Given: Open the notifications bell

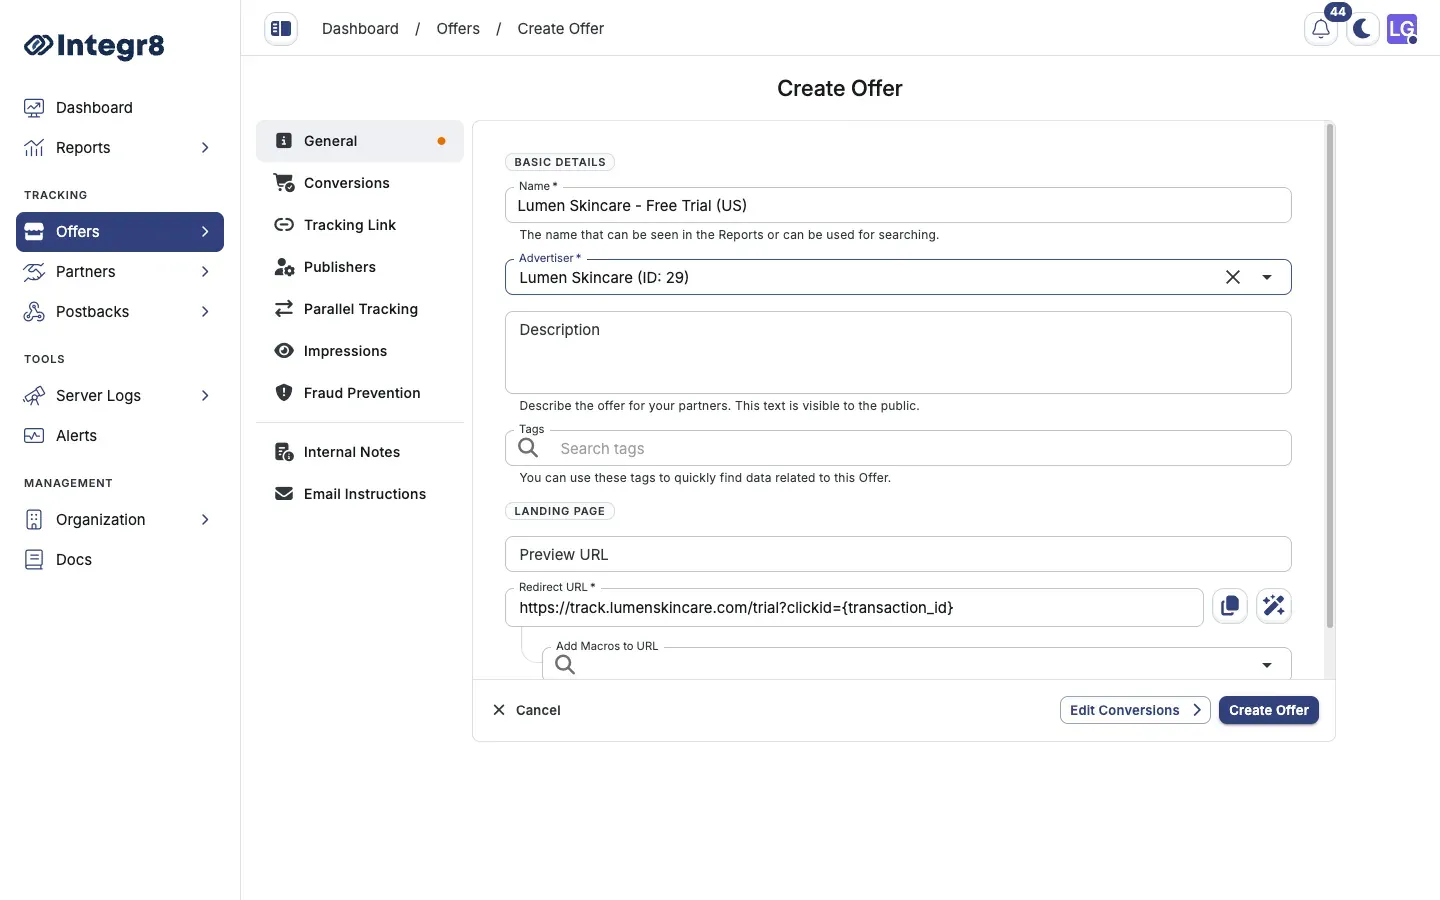Looking at the screenshot, I should click(1321, 29).
